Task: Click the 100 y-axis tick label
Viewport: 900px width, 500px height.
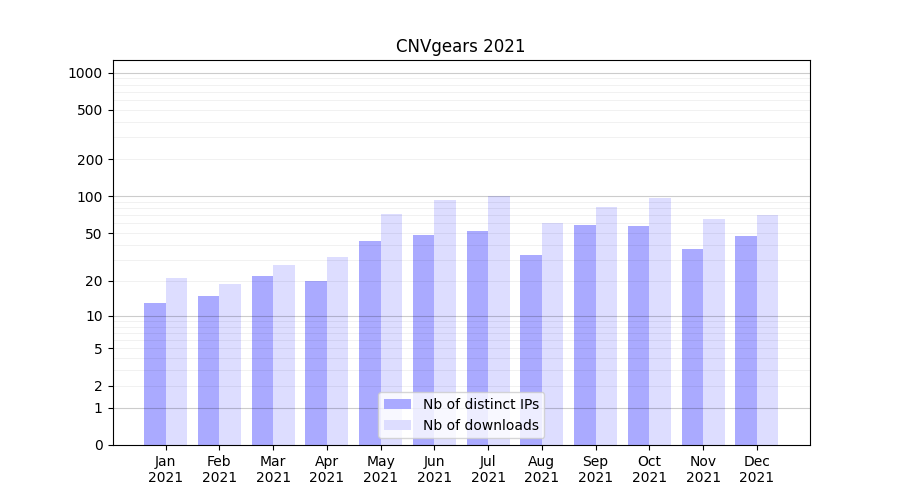Action: pos(89,197)
